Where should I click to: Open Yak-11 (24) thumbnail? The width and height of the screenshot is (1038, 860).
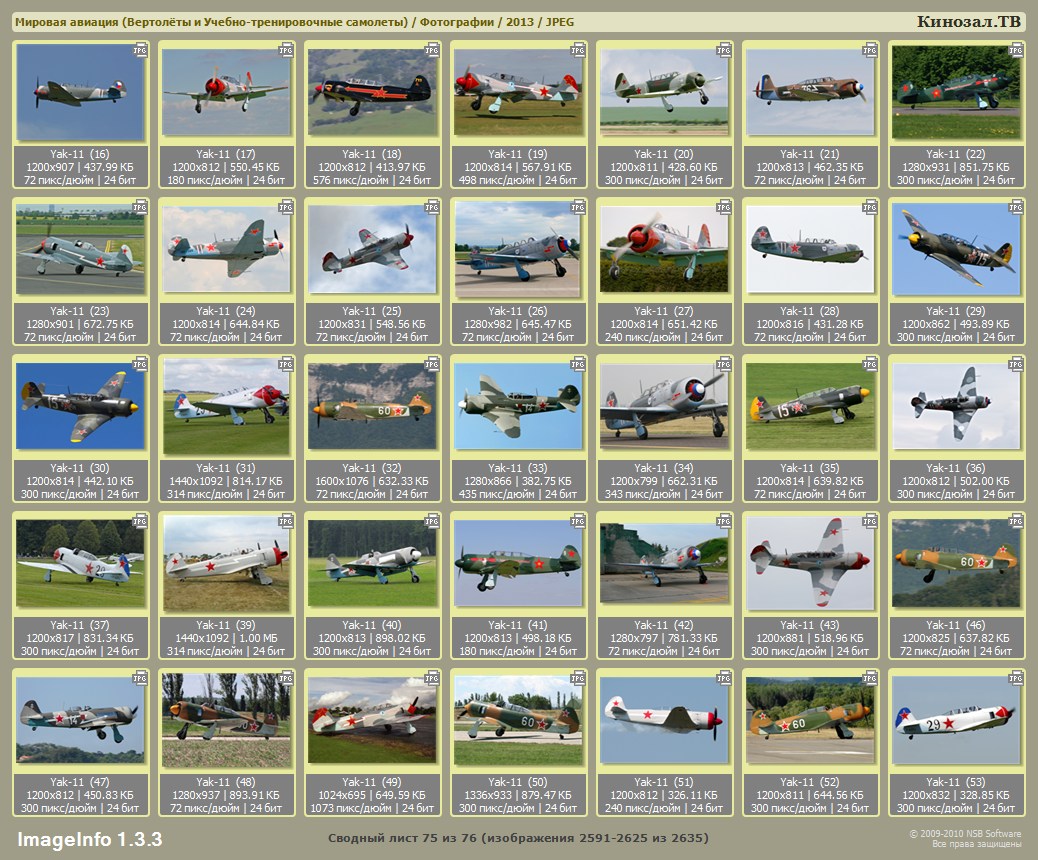point(226,249)
